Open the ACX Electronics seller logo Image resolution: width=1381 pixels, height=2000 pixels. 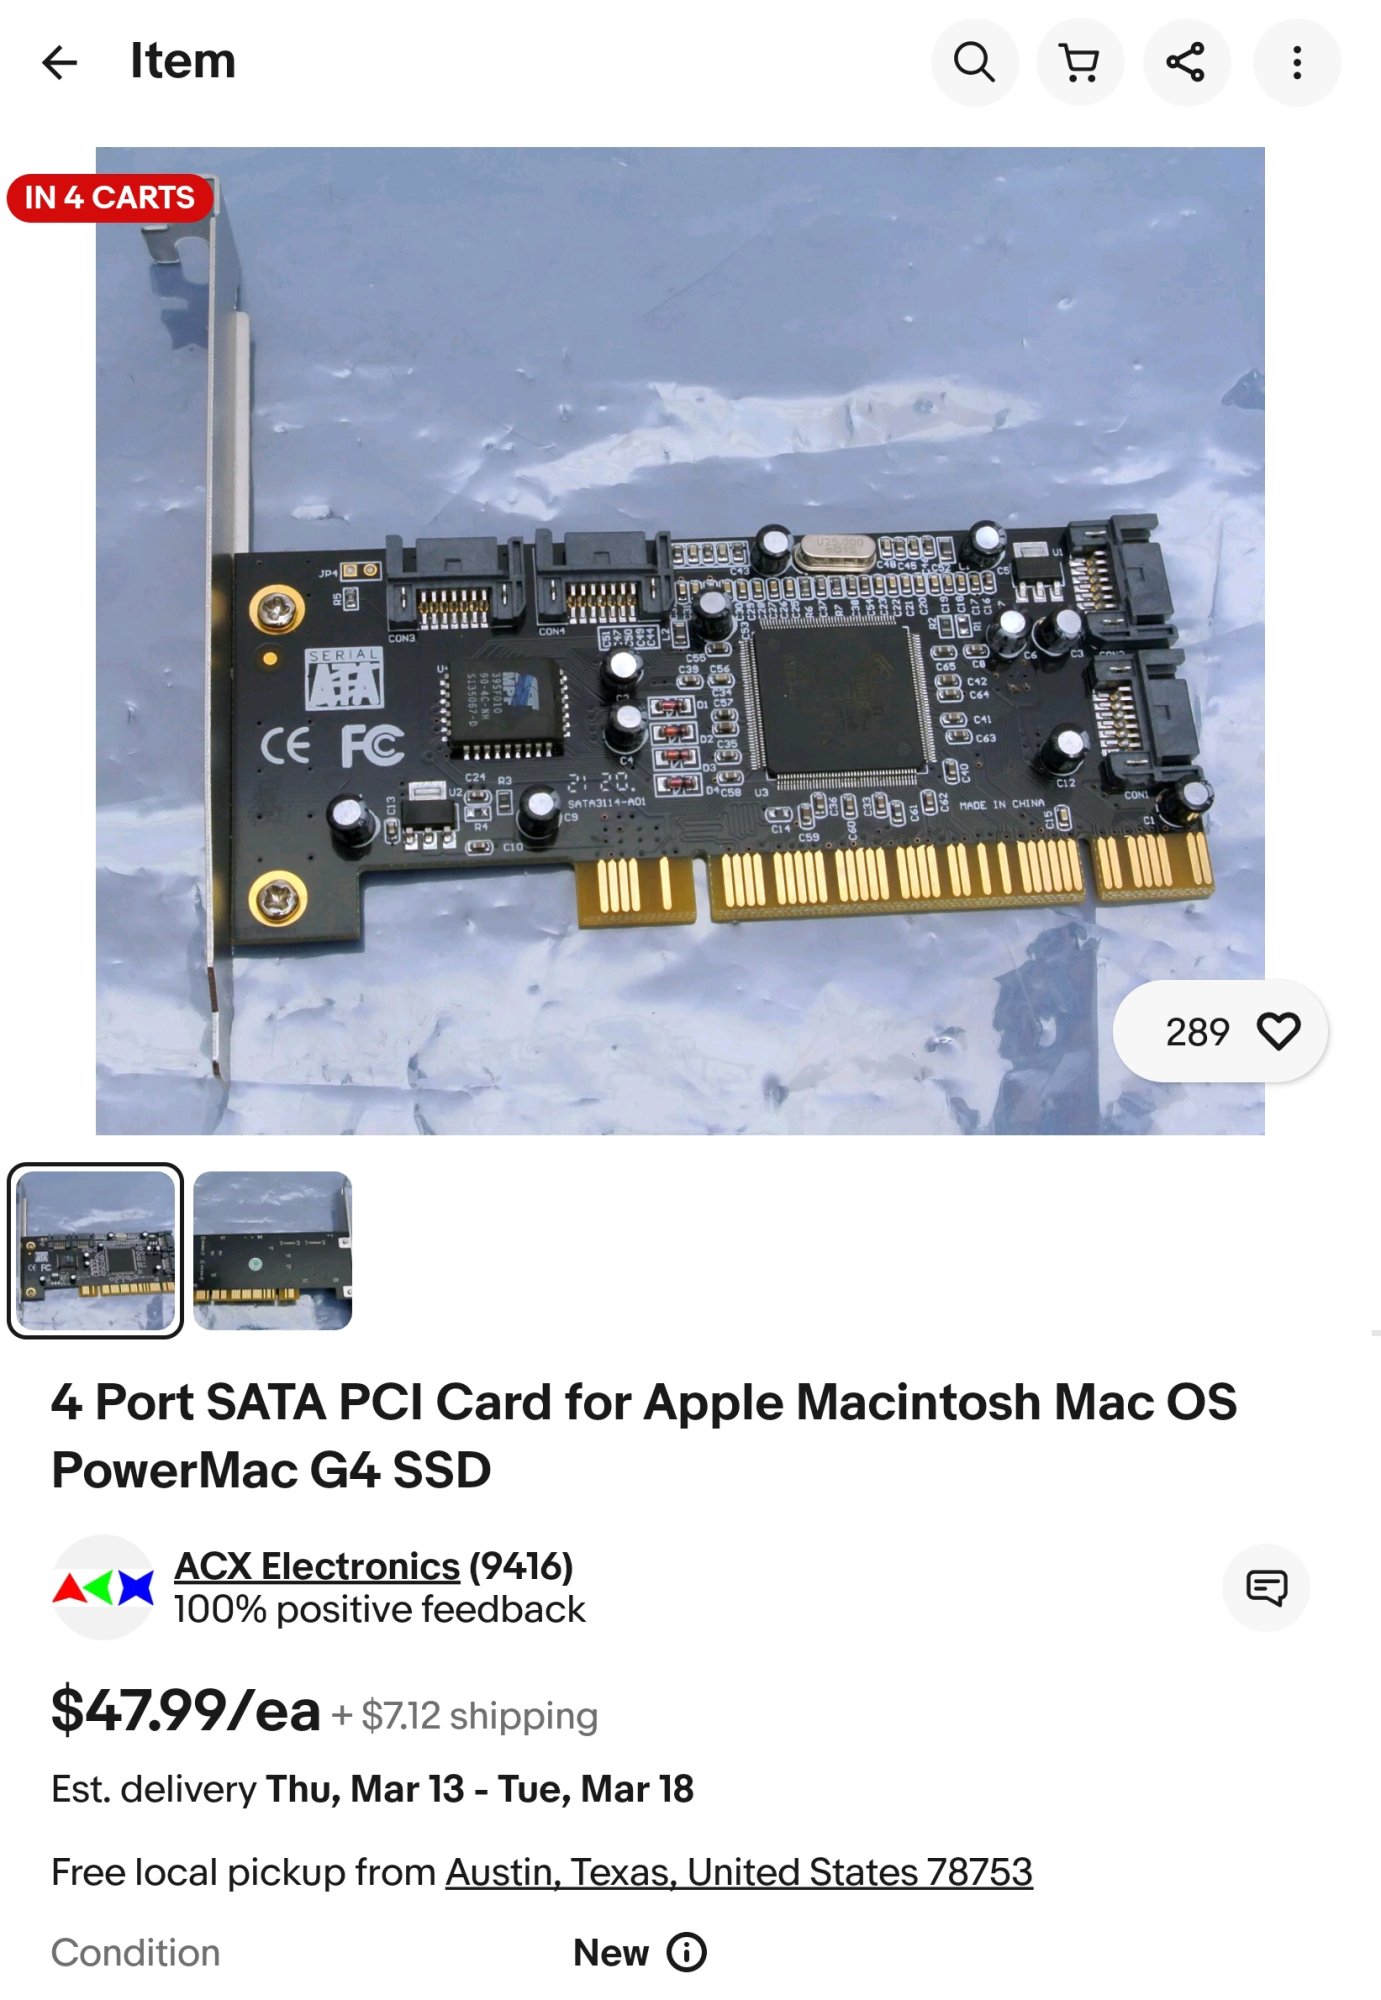coord(103,1587)
